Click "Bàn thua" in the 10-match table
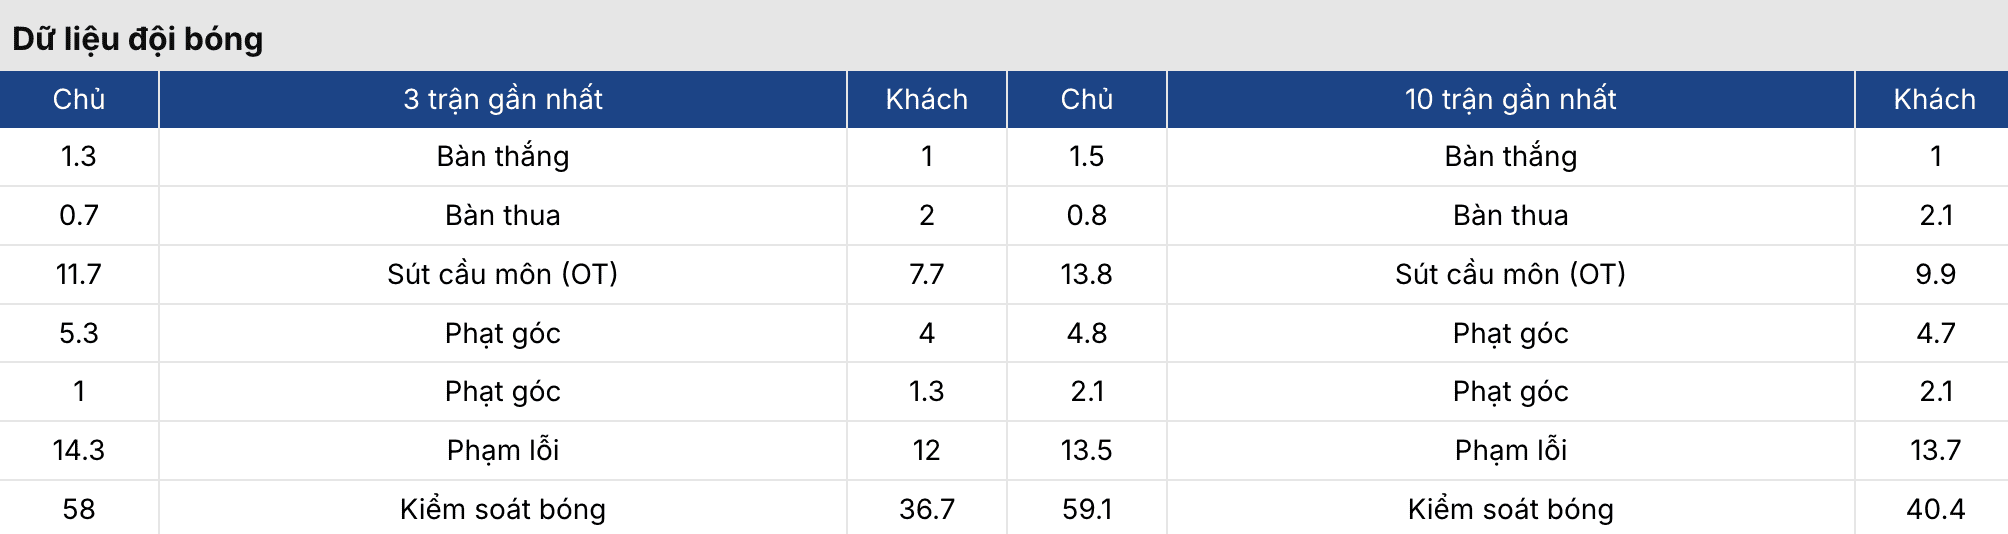Screen dimensions: 2008x534 click(x=1510, y=215)
